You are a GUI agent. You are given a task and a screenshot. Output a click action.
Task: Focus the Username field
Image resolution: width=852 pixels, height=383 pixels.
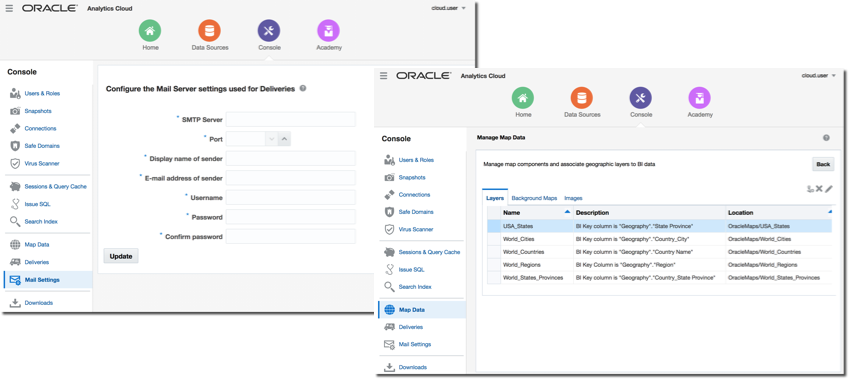pos(291,197)
